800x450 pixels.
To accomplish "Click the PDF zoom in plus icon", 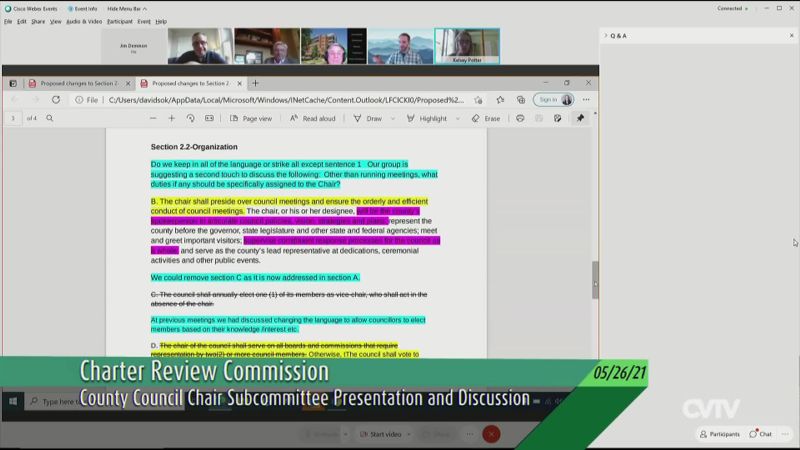I will [x=172, y=118].
